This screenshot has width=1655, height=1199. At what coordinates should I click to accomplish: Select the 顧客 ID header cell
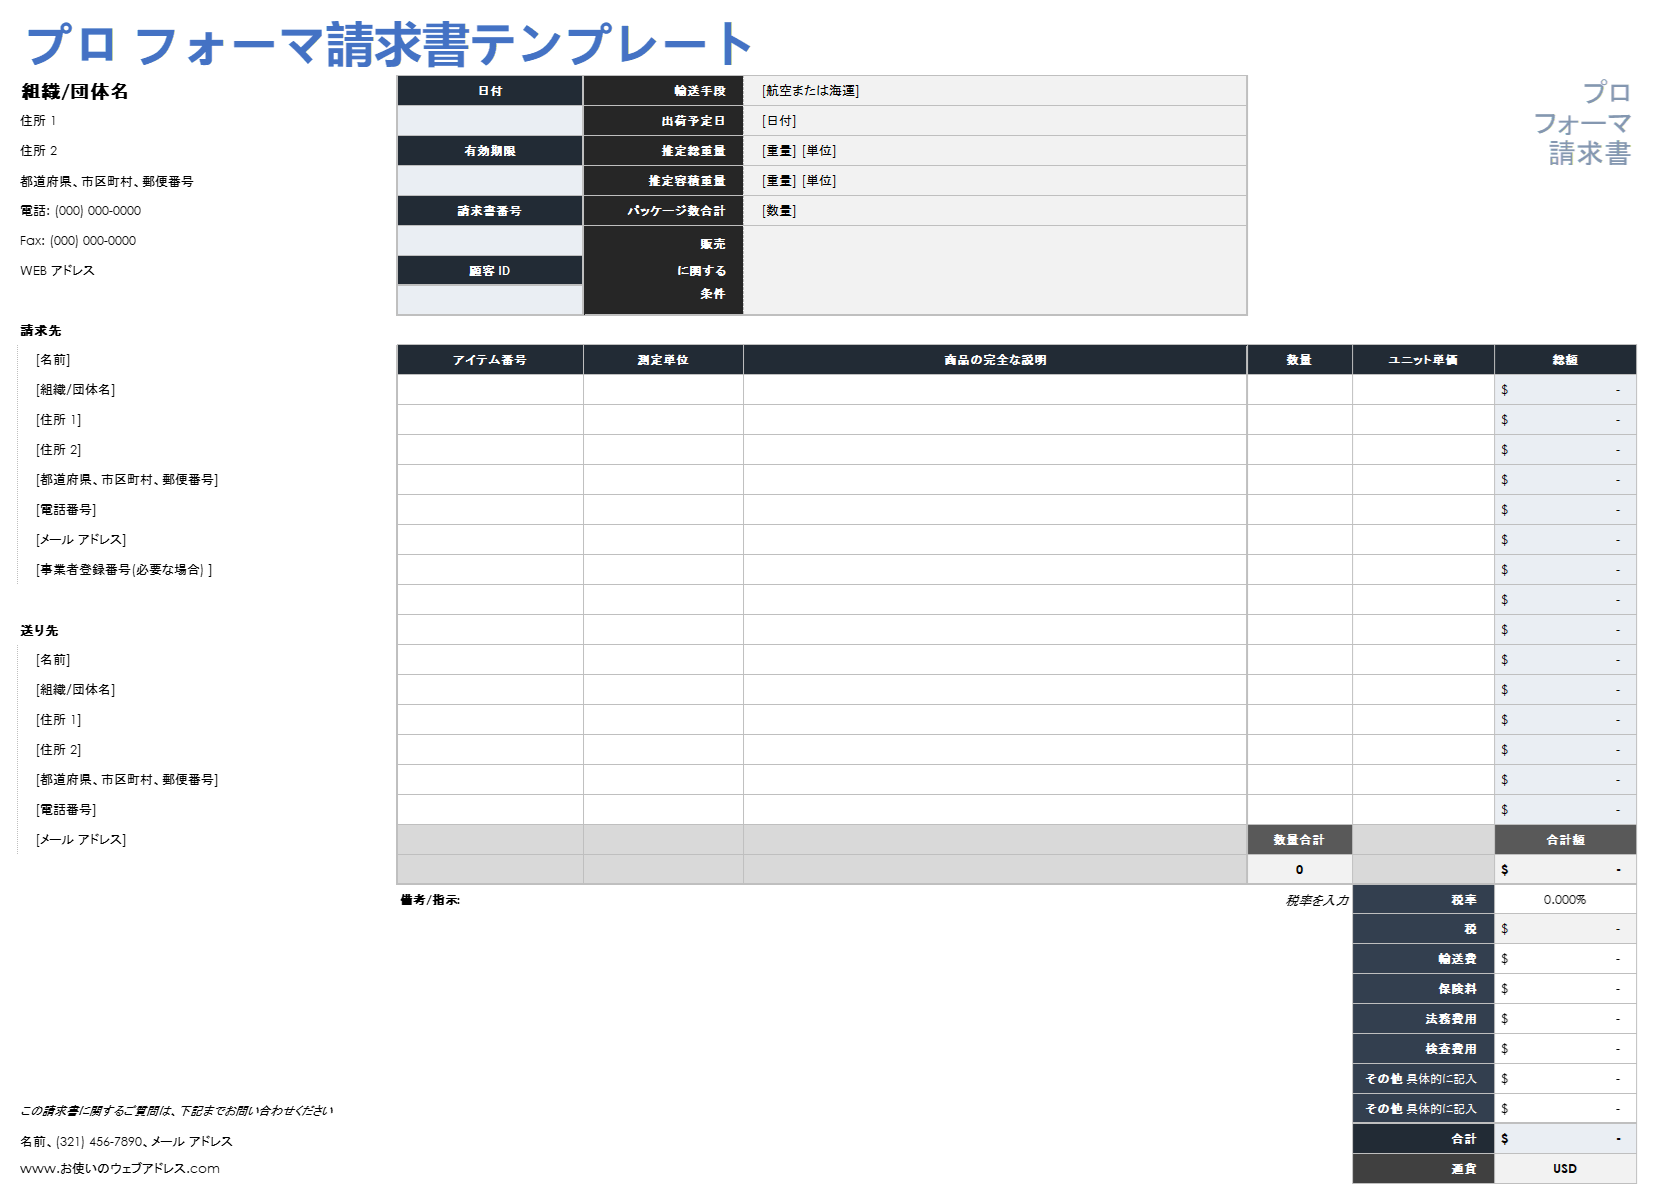click(x=490, y=270)
